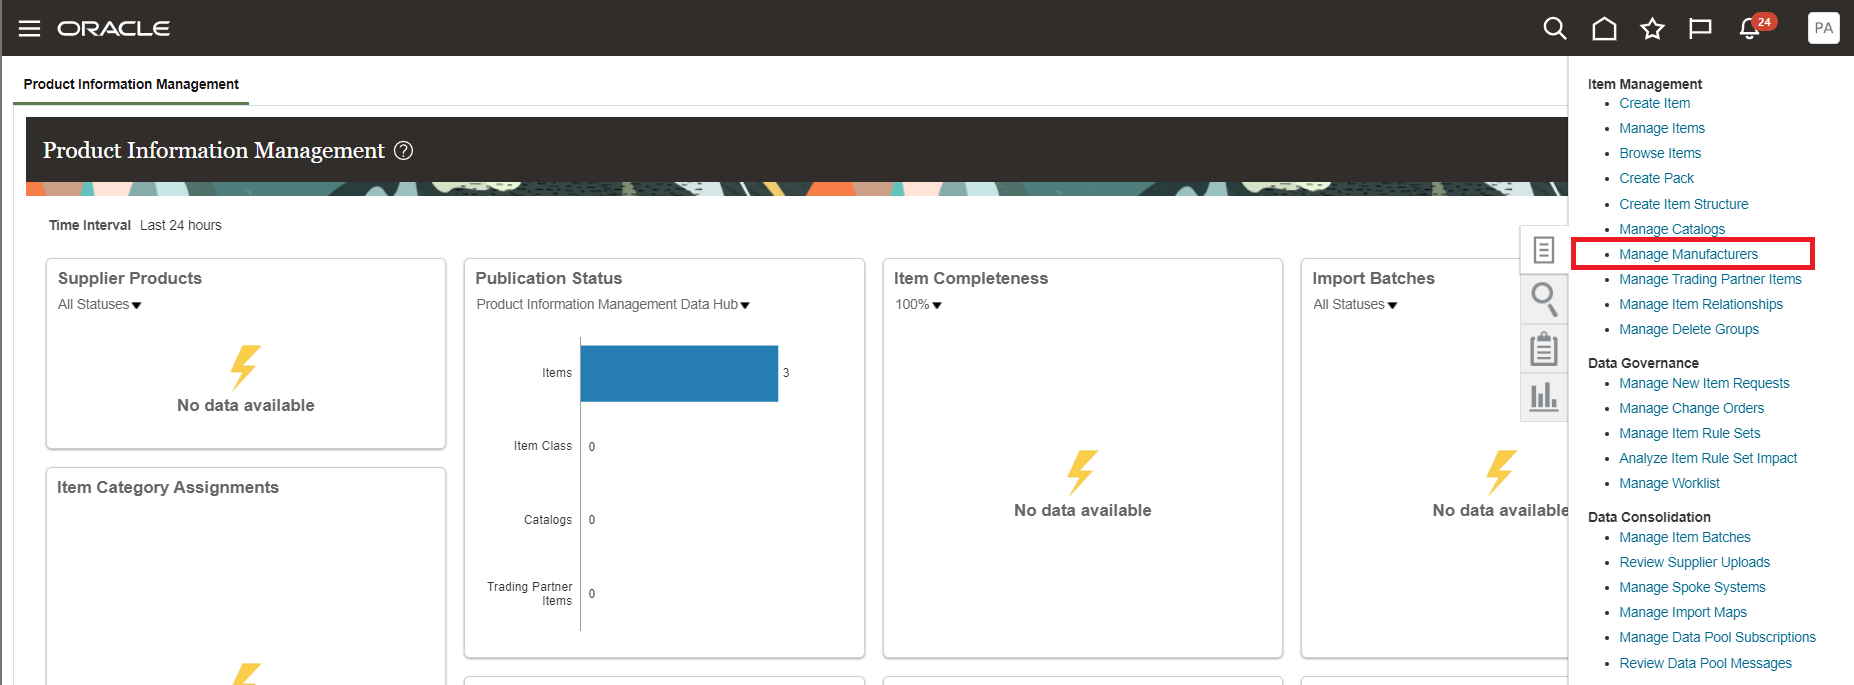This screenshot has height=685, width=1854.
Task: Open the Watchlist flag icon
Action: [1700, 28]
